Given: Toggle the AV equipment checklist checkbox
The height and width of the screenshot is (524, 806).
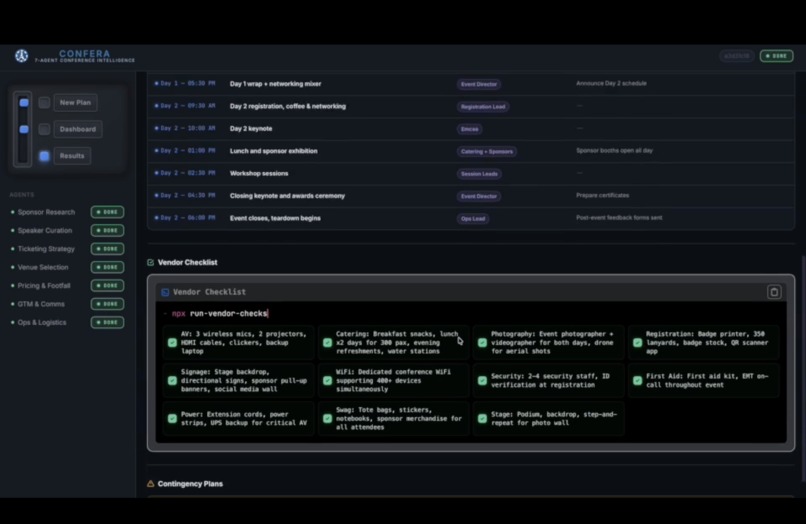Looking at the screenshot, I should tap(172, 342).
